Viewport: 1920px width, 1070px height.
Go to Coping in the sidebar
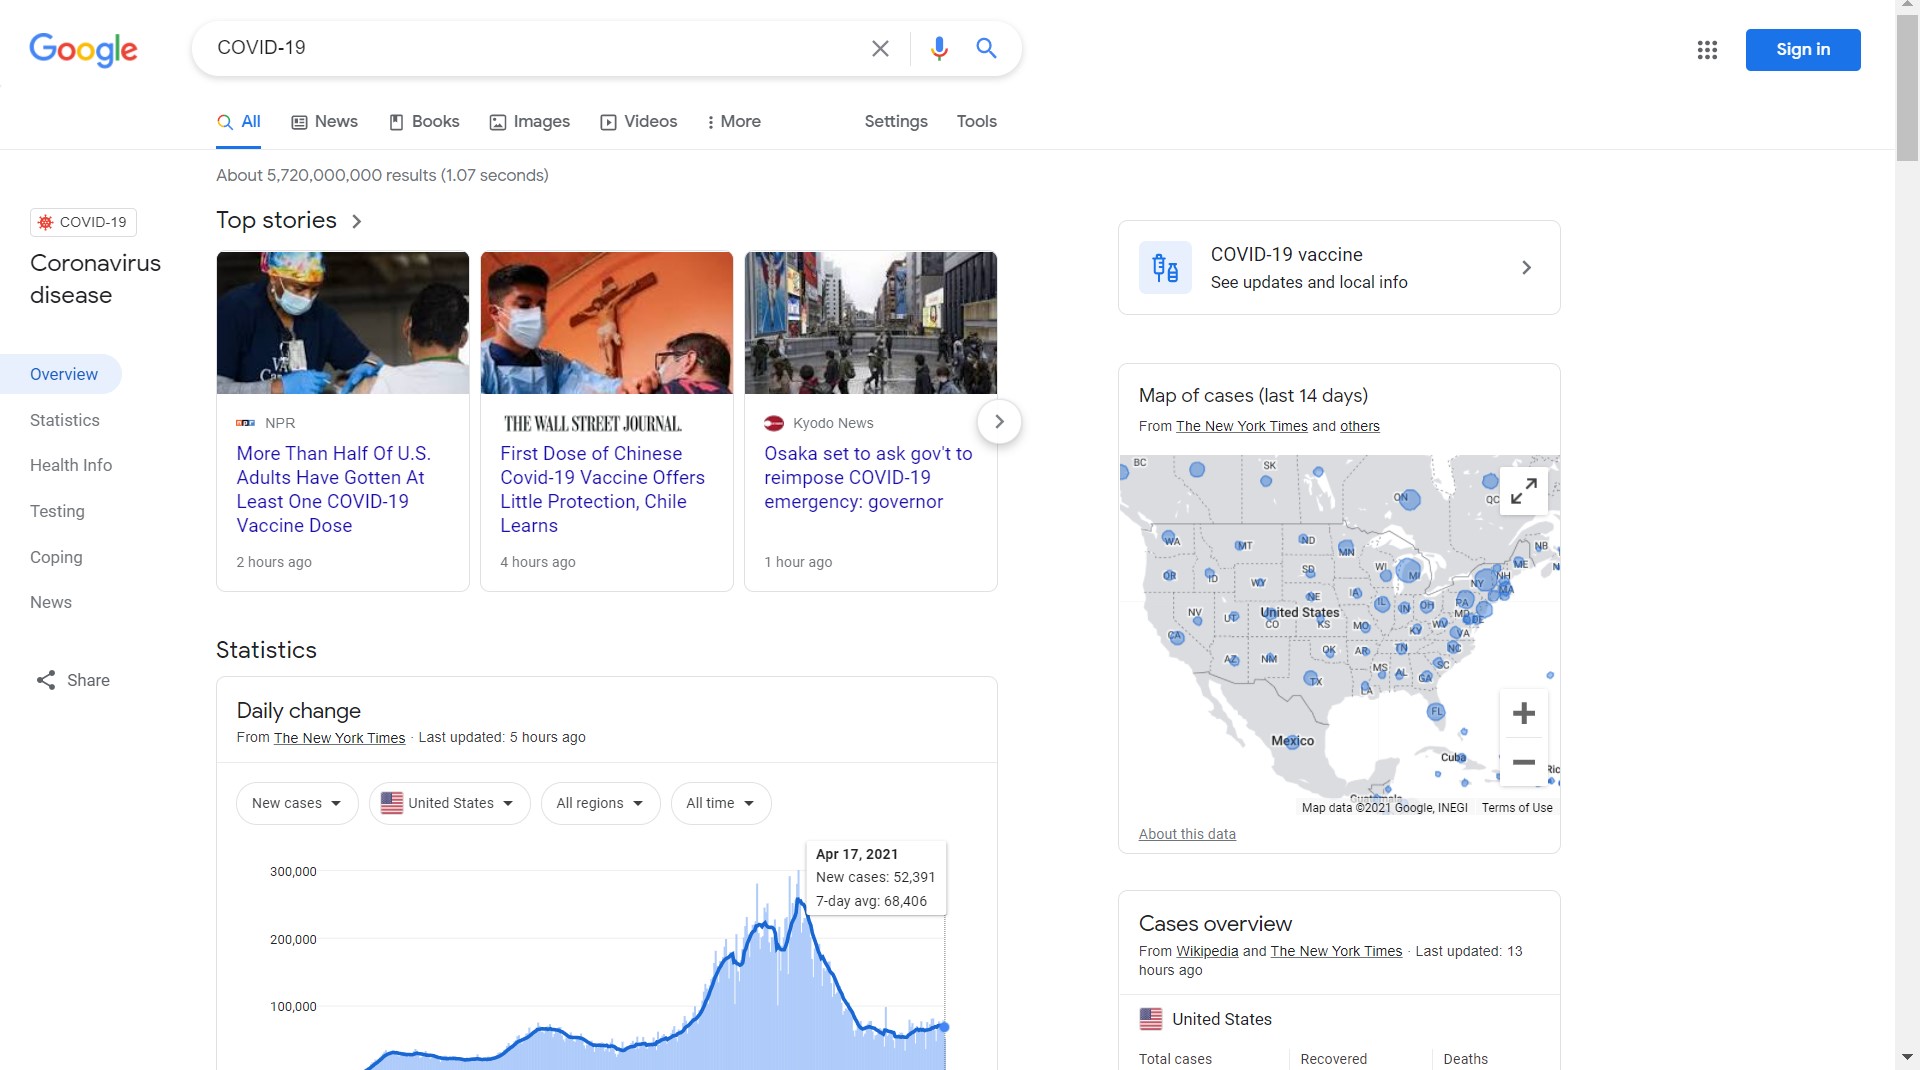tap(56, 557)
